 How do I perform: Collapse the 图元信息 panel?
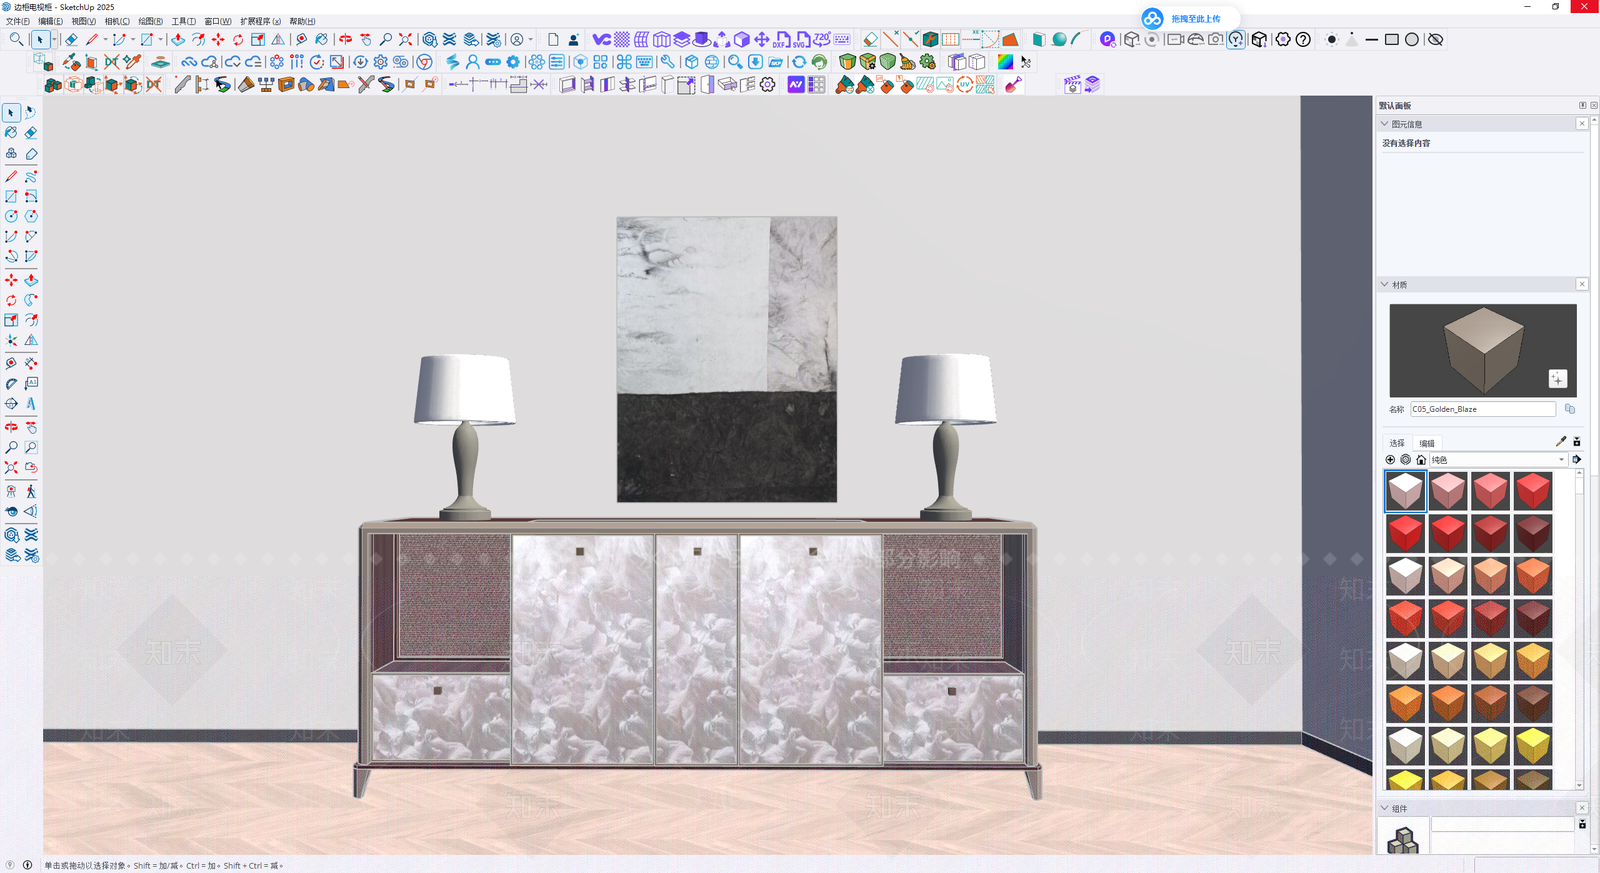(x=1385, y=124)
